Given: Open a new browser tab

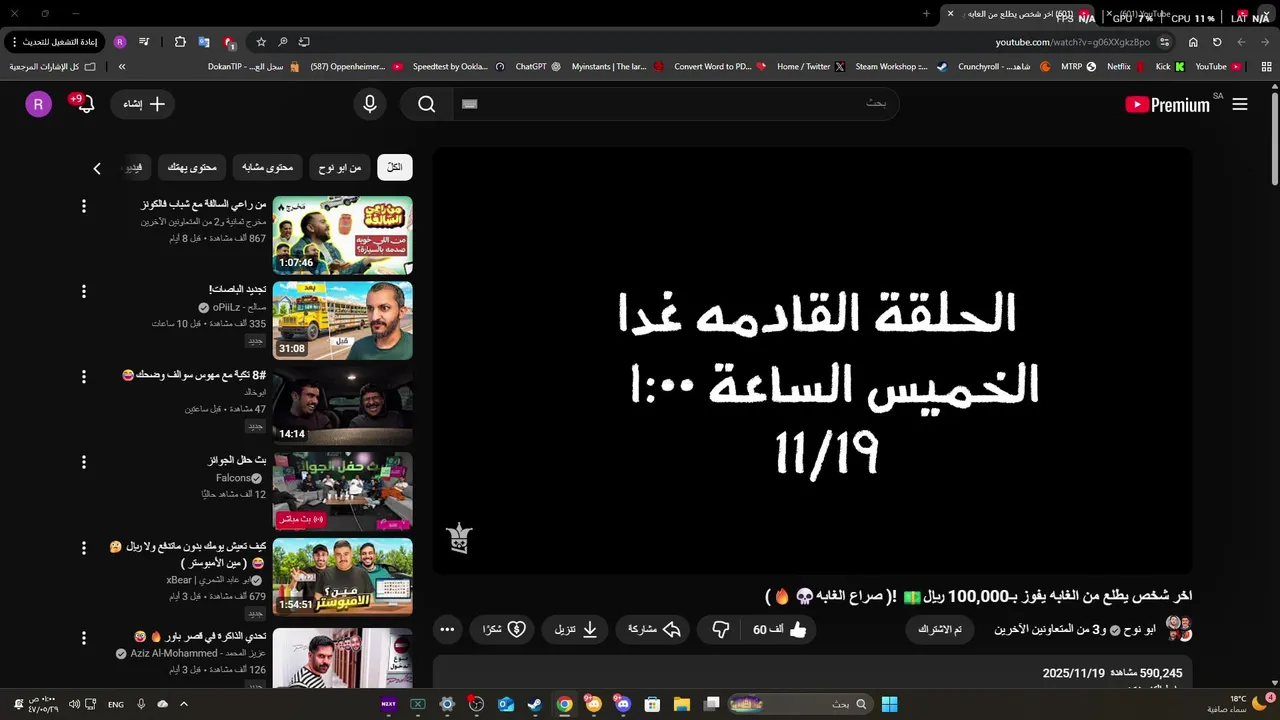Looking at the screenshot, I should (926, 14).
